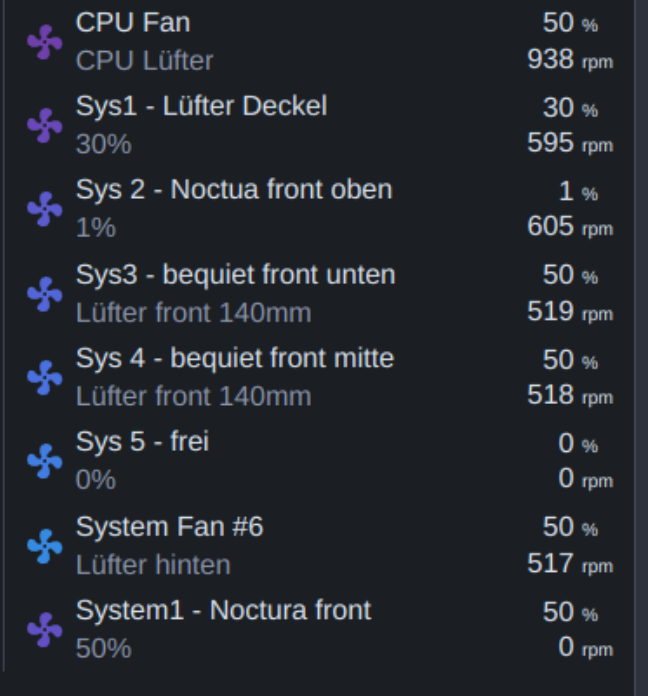Click the Sys 5 frei fan icon
648x696 pixels.
click(44, 461)
